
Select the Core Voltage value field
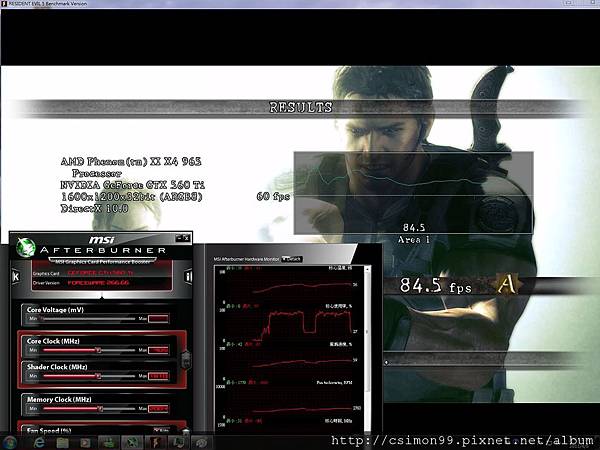[x=158, y=319]
